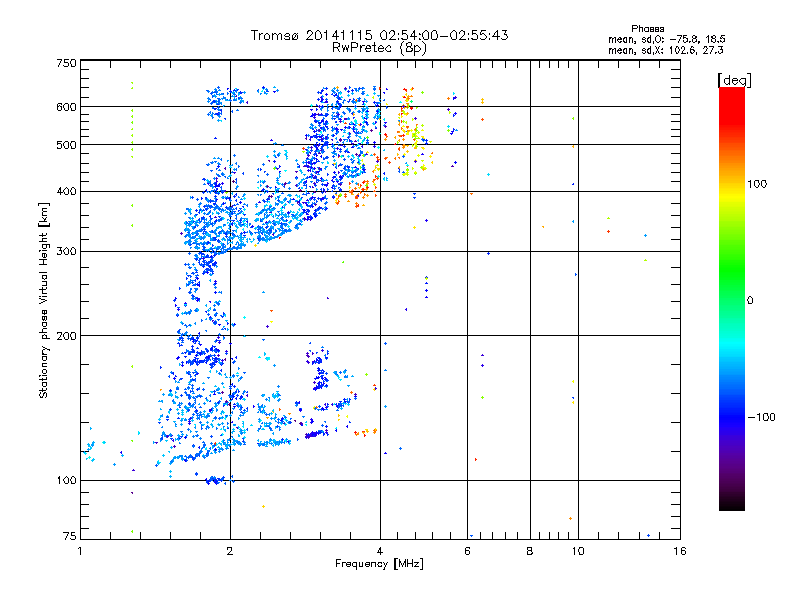This screenshot has width=800, height=600.
Task: Click the 'RwPretec (8p)' subtitle
Action: click(x=379, y=48)
